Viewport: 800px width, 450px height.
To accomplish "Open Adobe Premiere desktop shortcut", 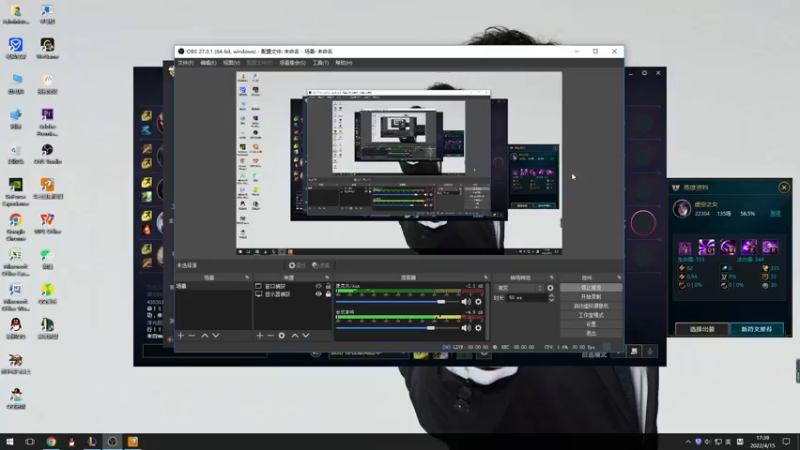I will 47,121.
